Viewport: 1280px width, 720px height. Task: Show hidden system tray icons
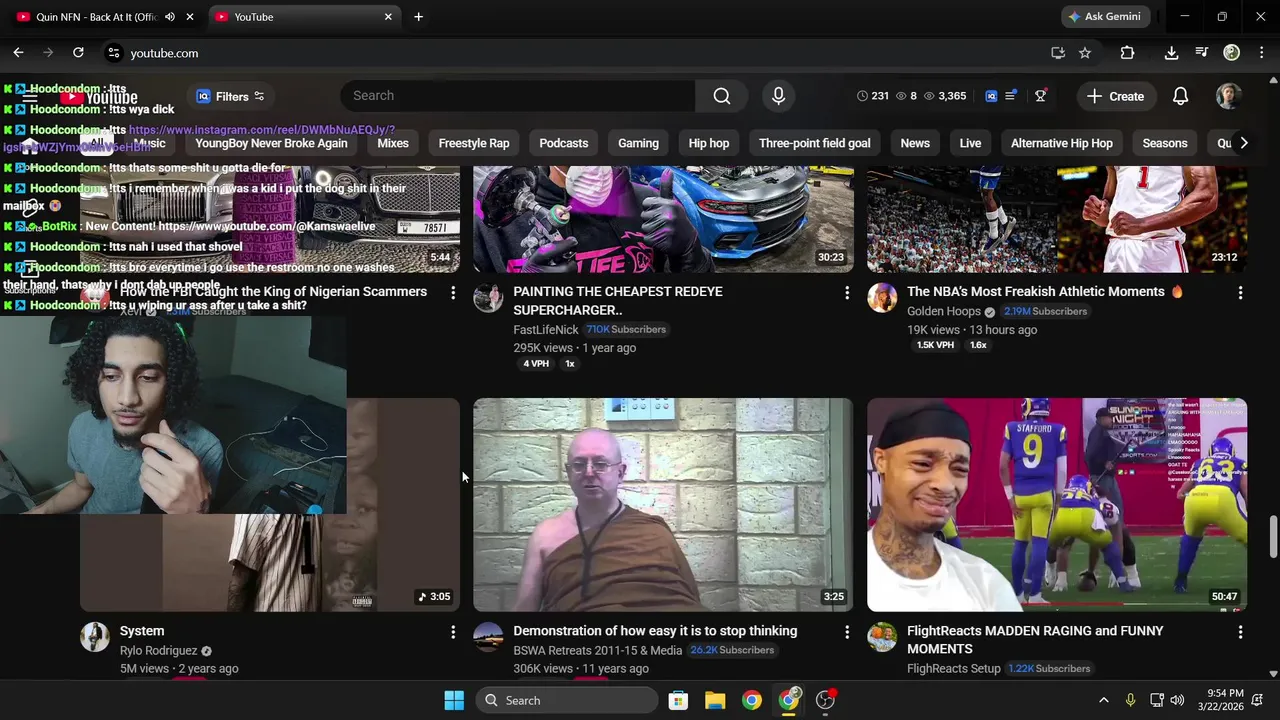pos(1103,700)
